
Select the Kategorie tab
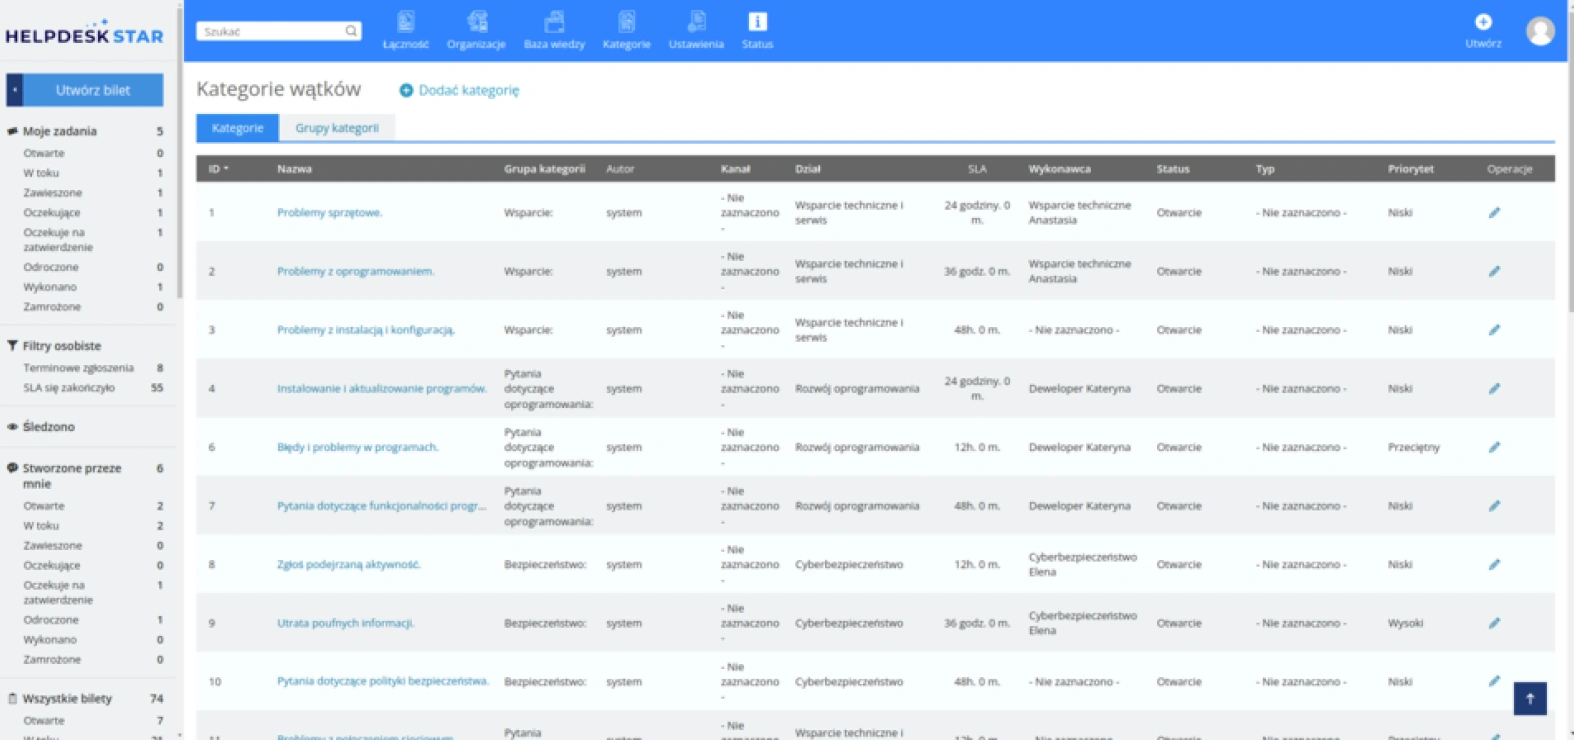tap(238, 128)
